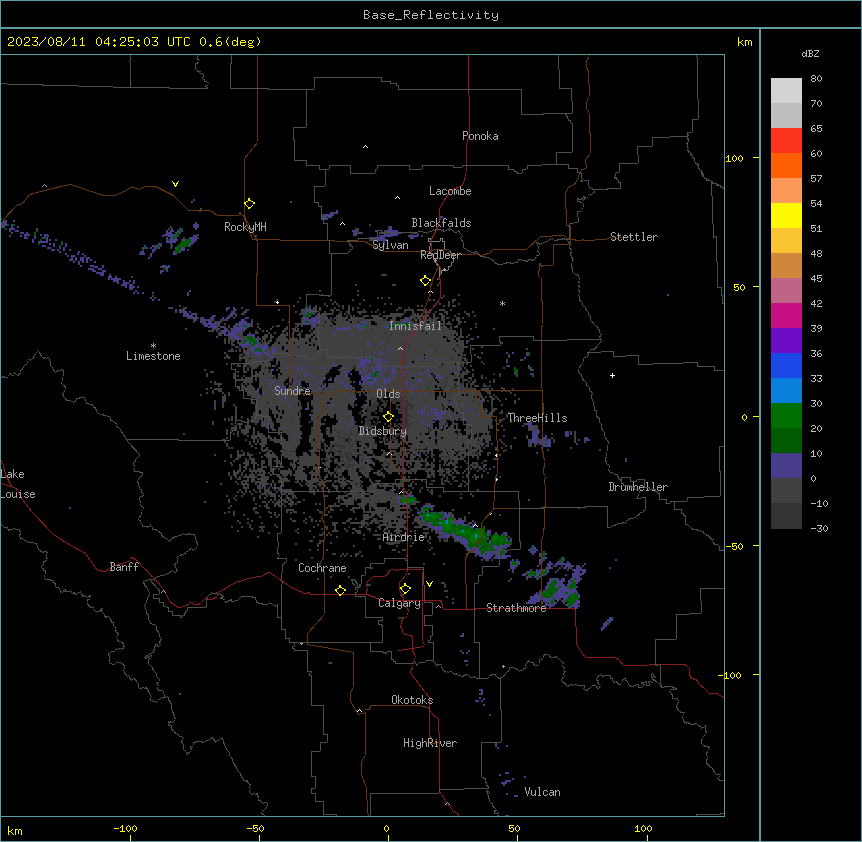Viewport: 862px width, 842px height.
Task: Pick the slate-blue 0-10 dBZ legend swatch
Action: click(786, 466)
